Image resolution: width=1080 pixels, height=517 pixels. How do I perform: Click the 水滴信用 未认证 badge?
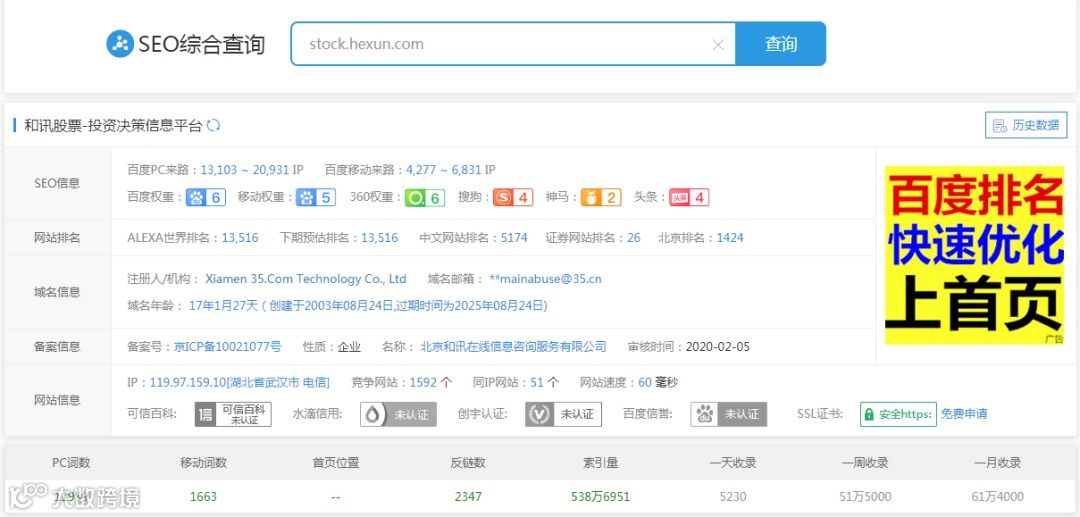click(x=398, y=414)
